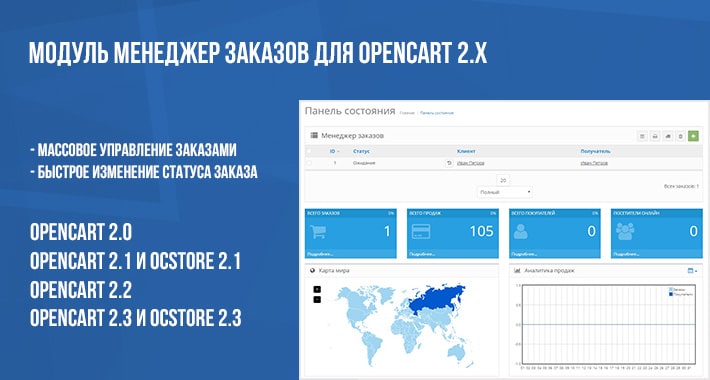Open client link Иван Петров in Клиент column
710x380 pixels.
pyautogui.click(x=470, y=163)
